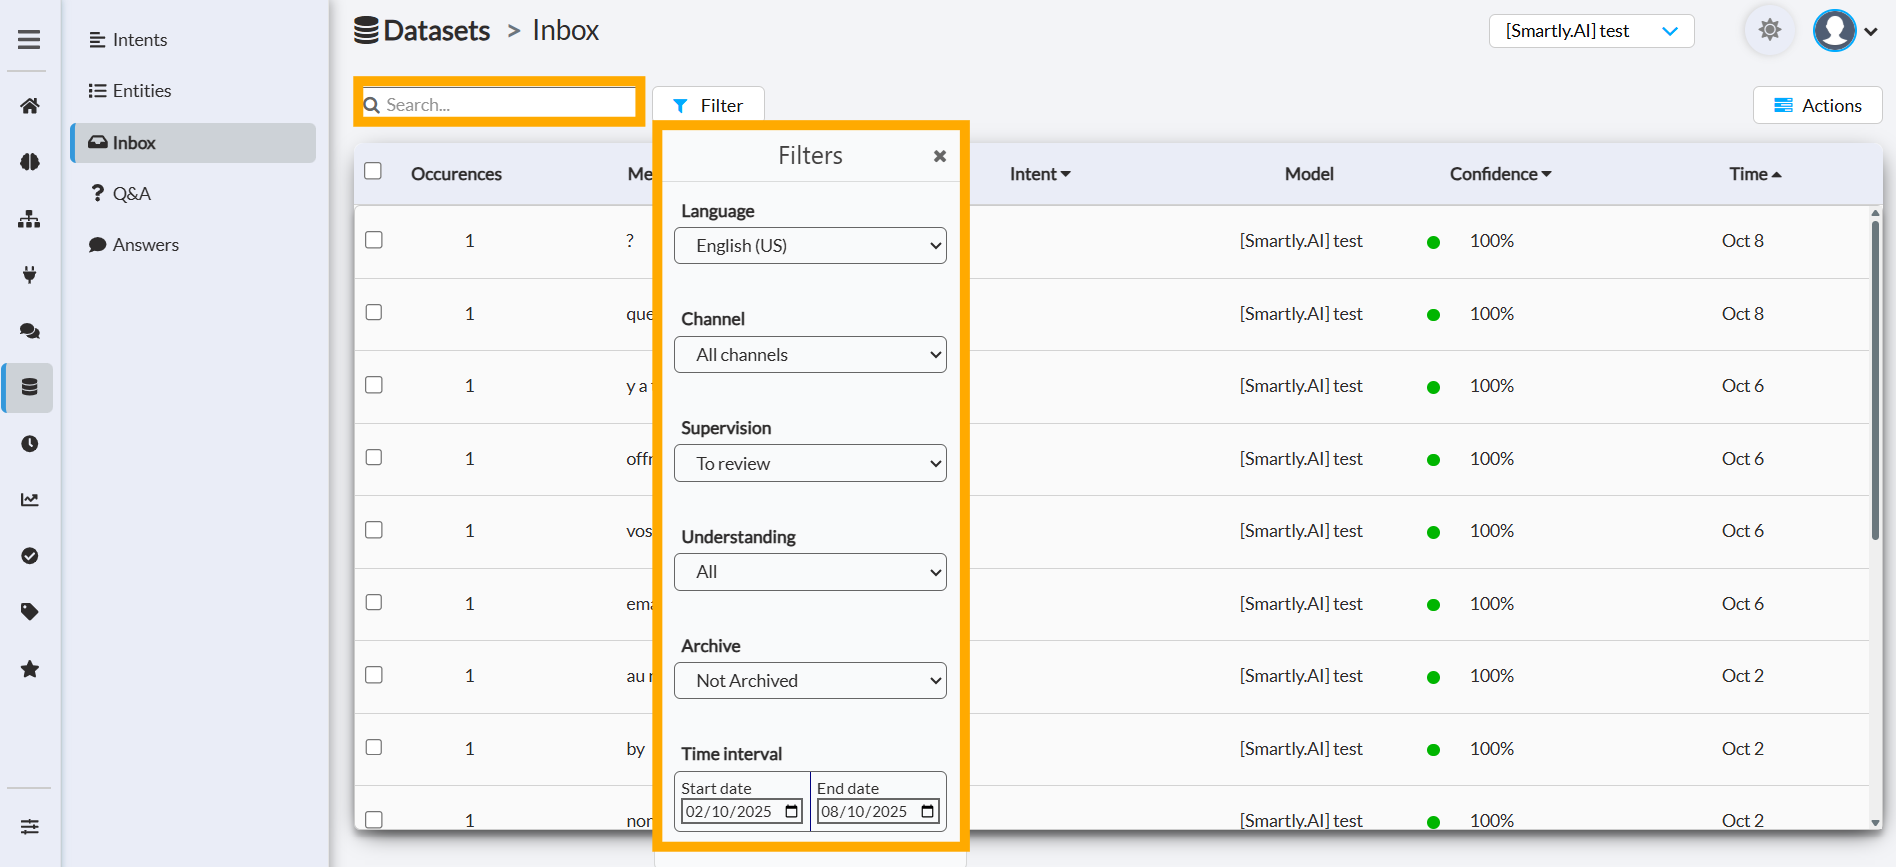Open the conversations chat bubbles icon
The width and height of the screenshot is (1896, 867).
click(x=30, y=331)
